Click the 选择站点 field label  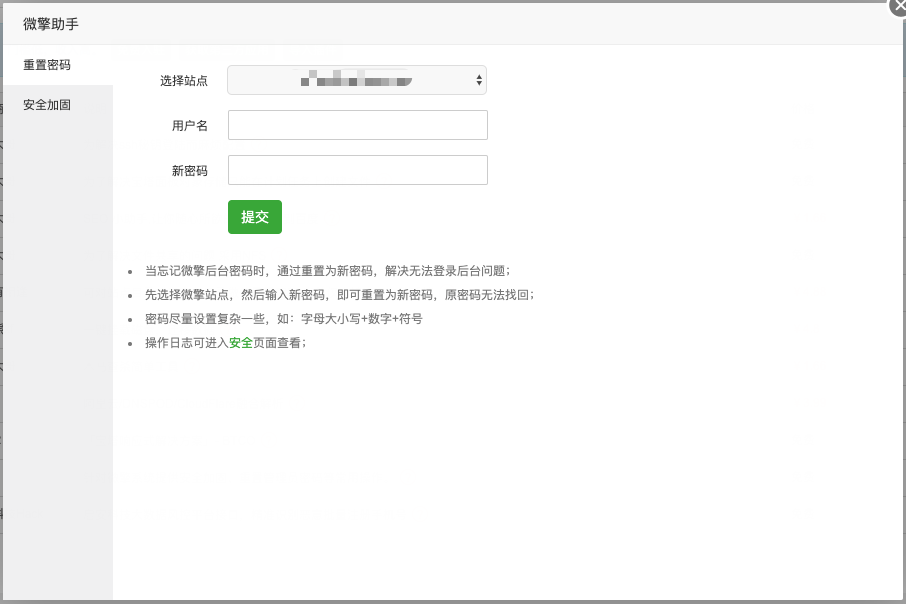point(184,81)
